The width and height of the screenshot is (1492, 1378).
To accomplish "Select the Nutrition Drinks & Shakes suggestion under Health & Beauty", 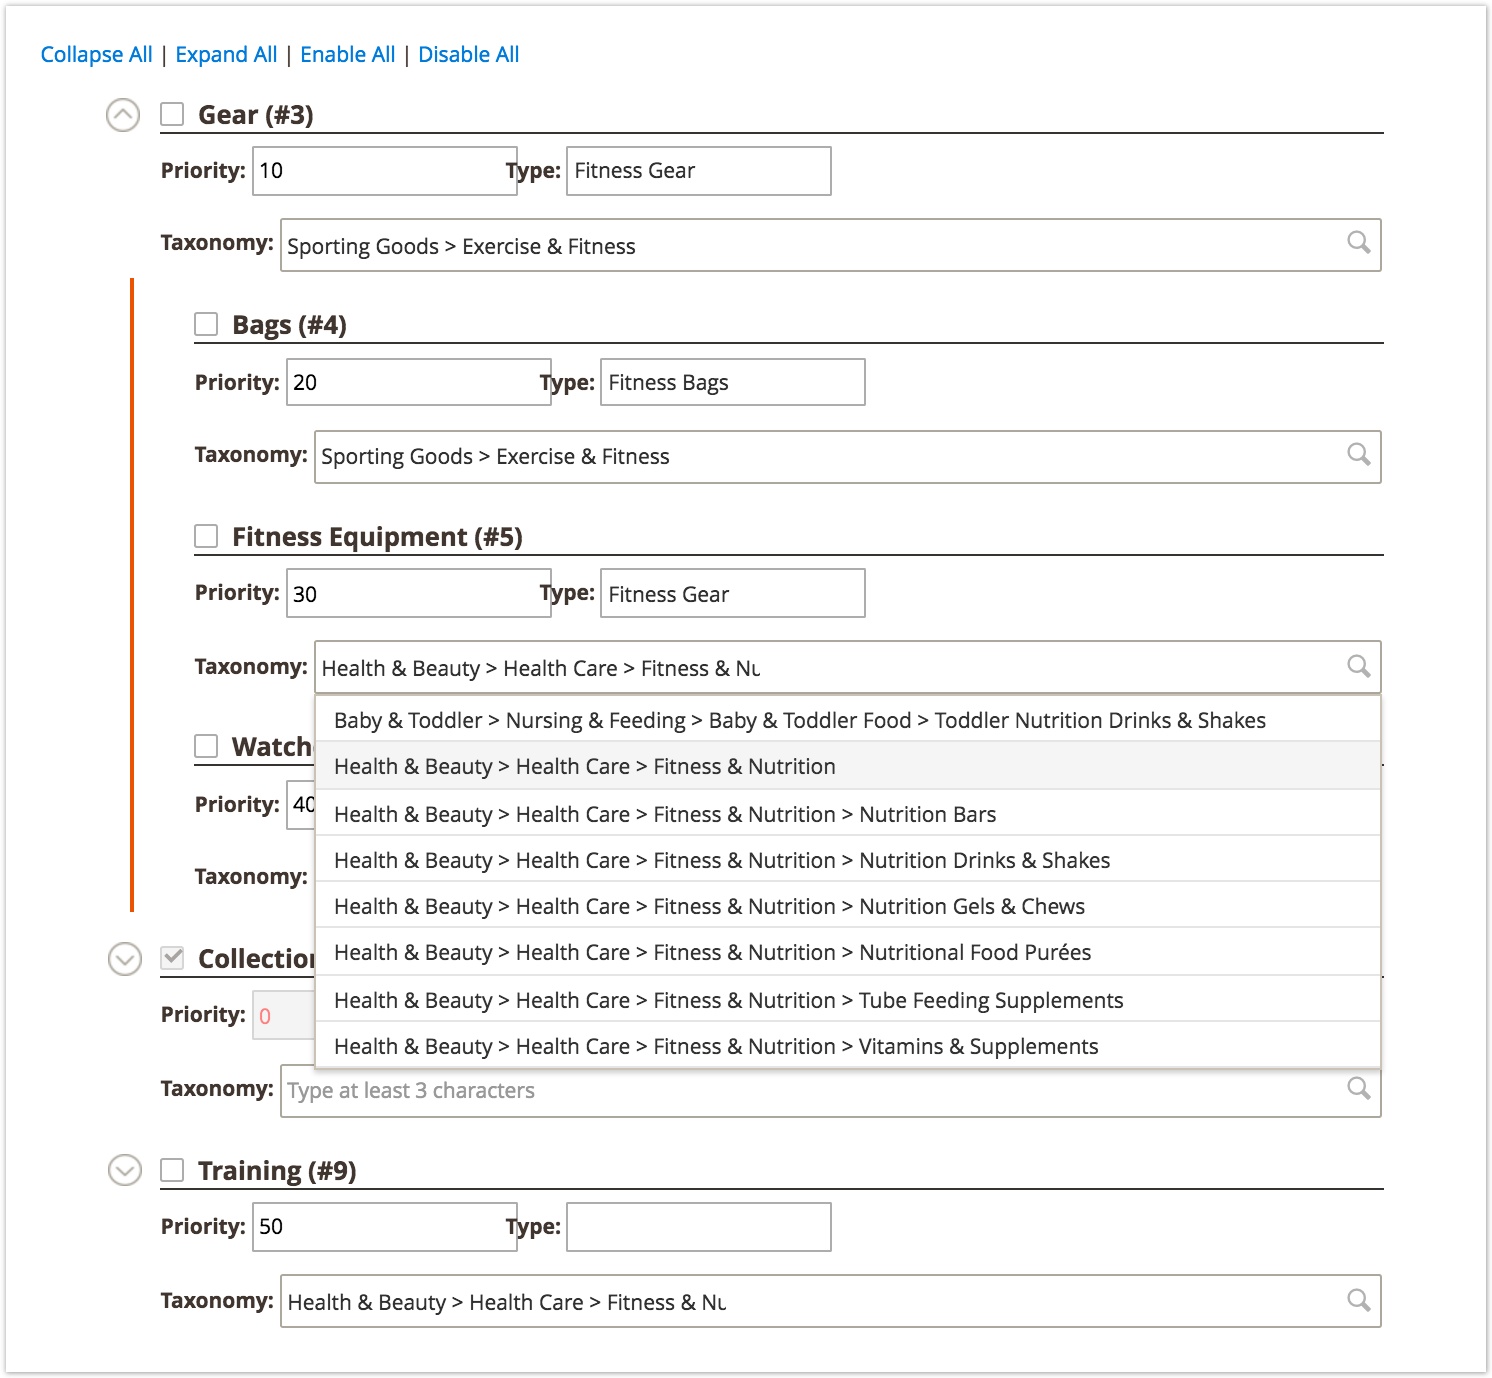I will (848, 860).
